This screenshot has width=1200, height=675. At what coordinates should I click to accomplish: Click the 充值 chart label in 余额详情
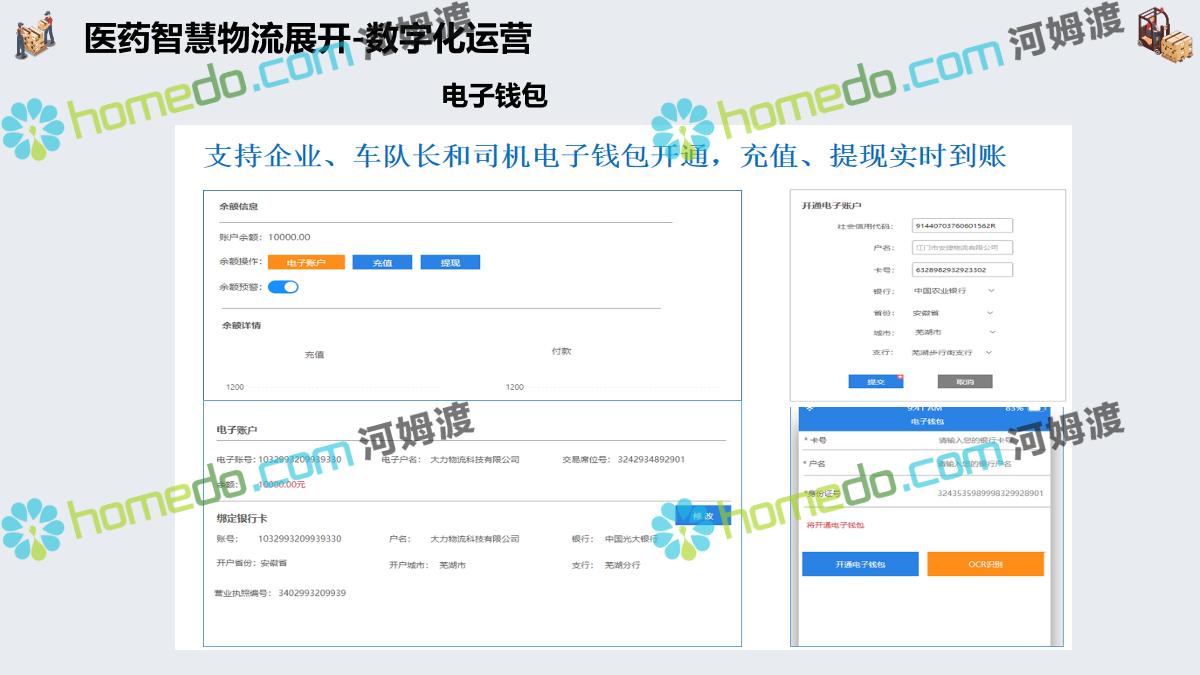pos(314,355)
